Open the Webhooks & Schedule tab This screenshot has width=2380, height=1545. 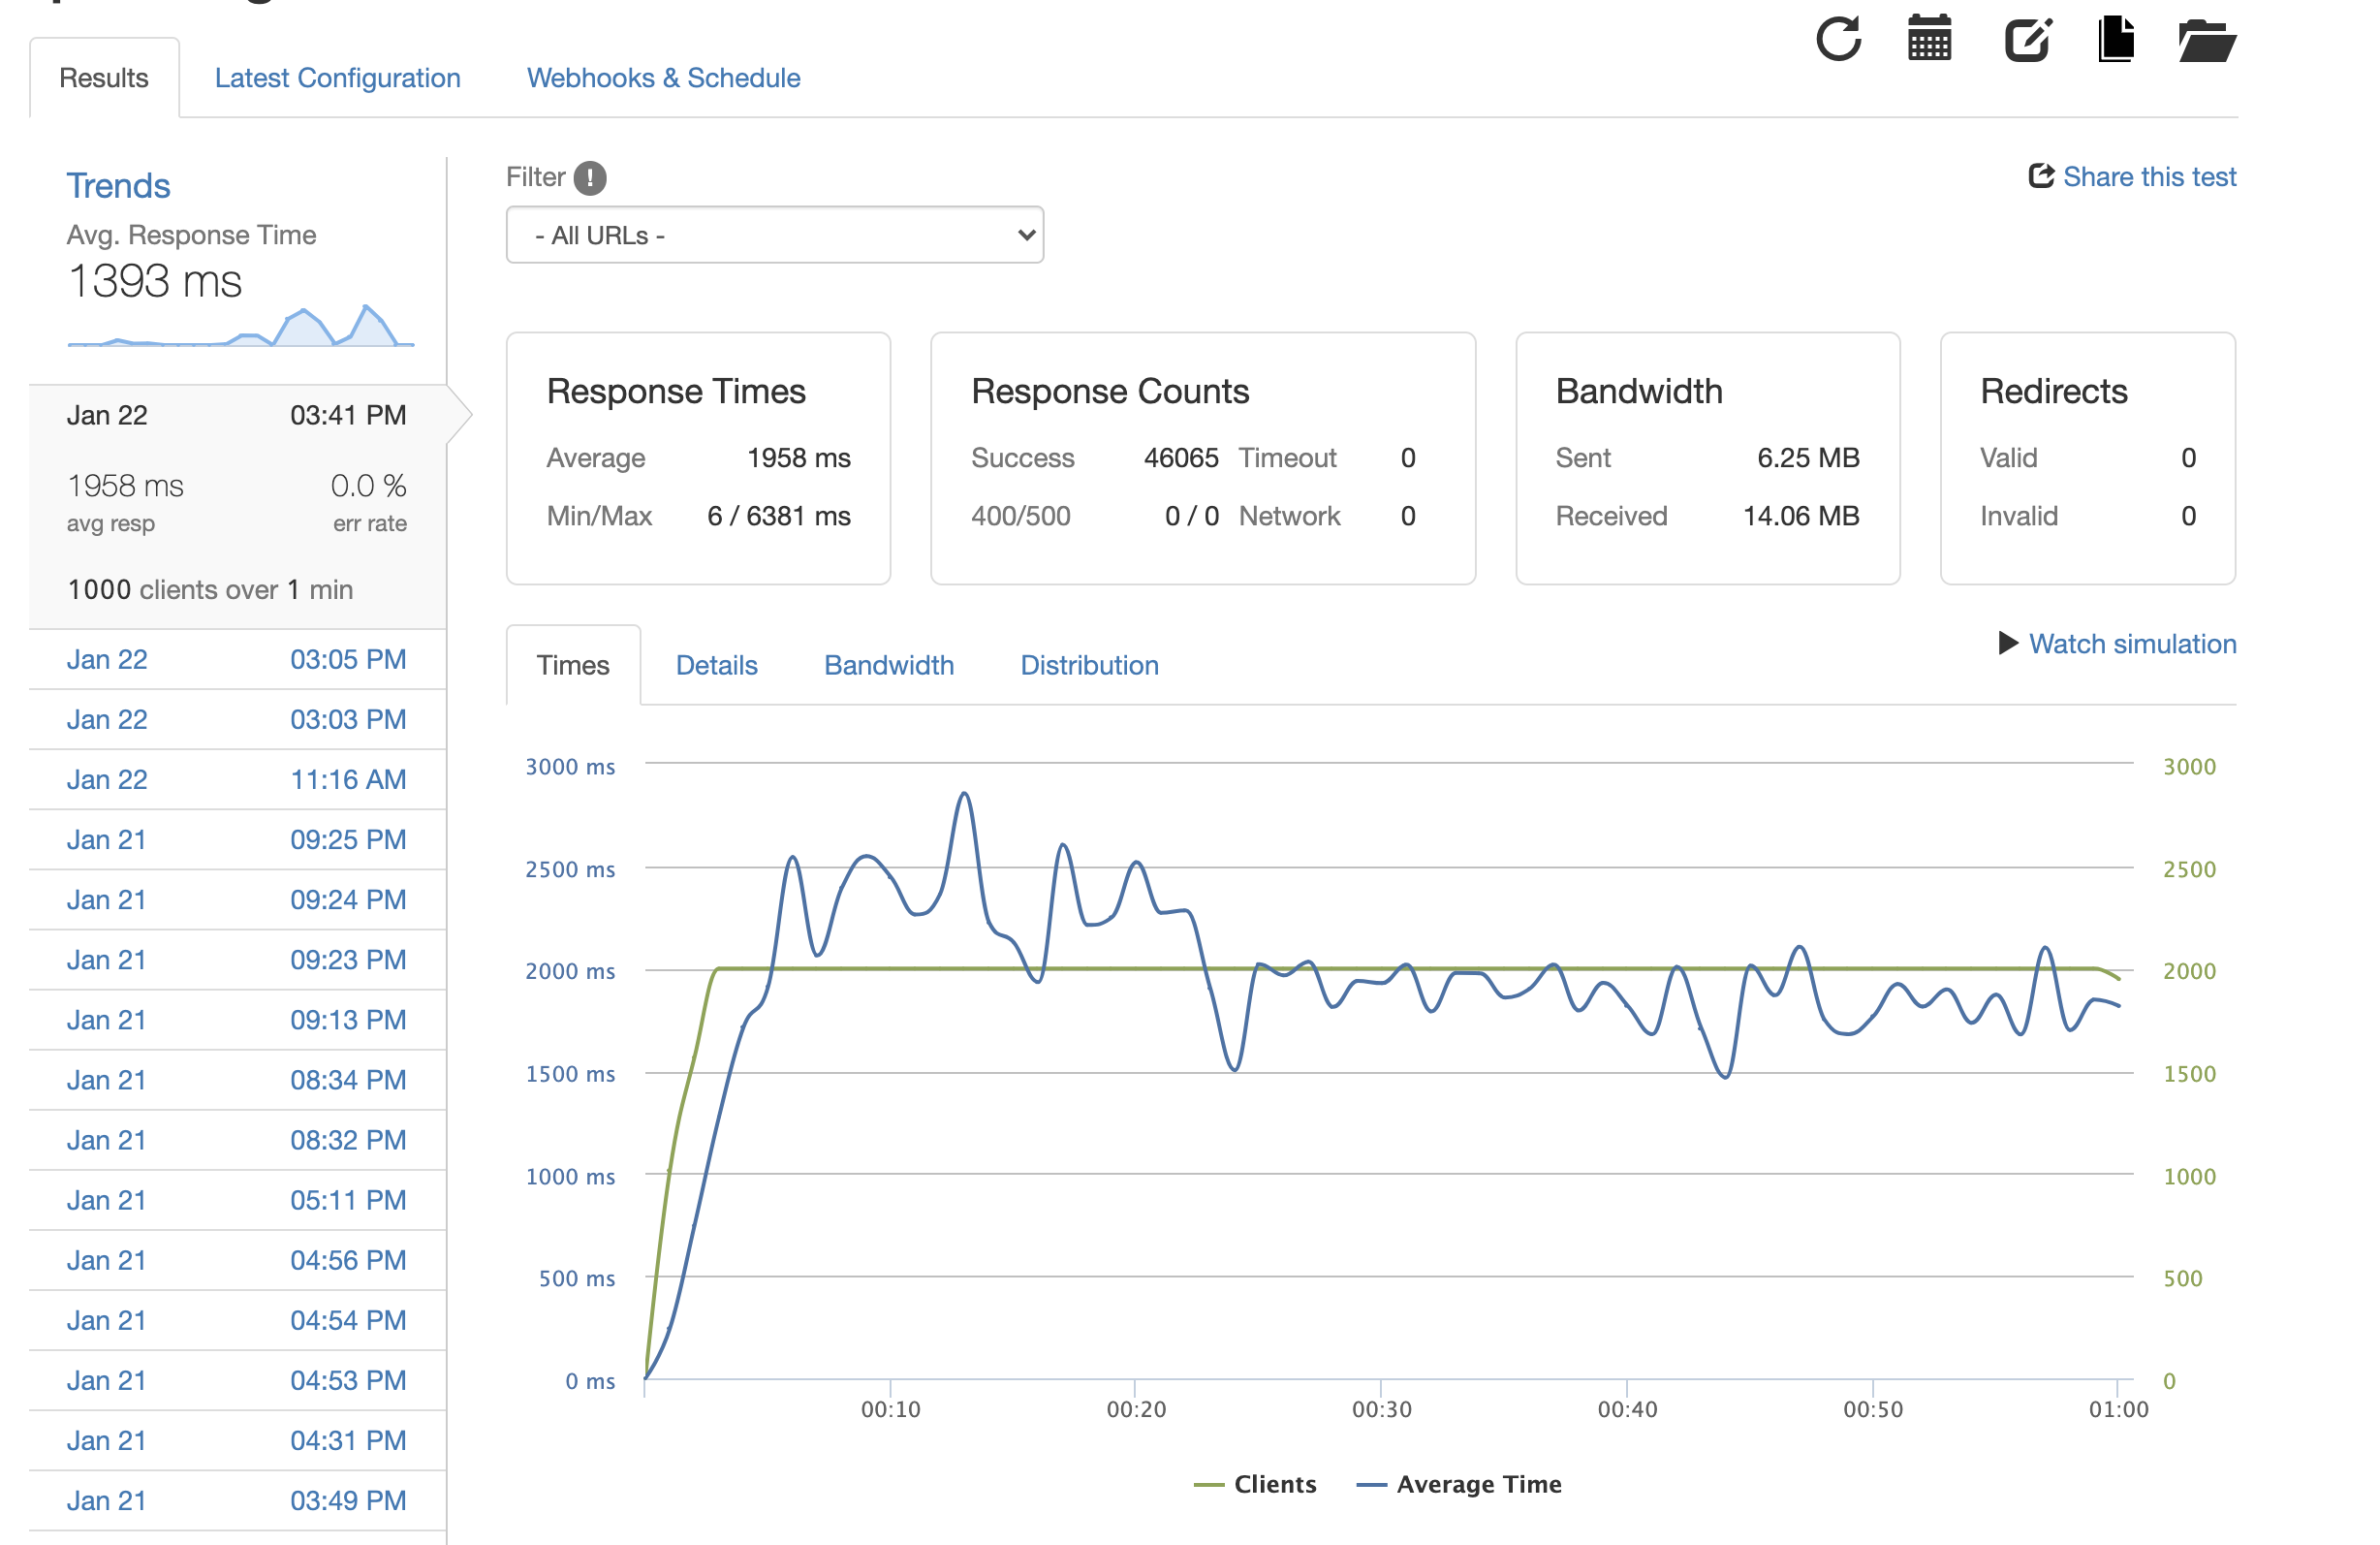click(x=664, y=78)
